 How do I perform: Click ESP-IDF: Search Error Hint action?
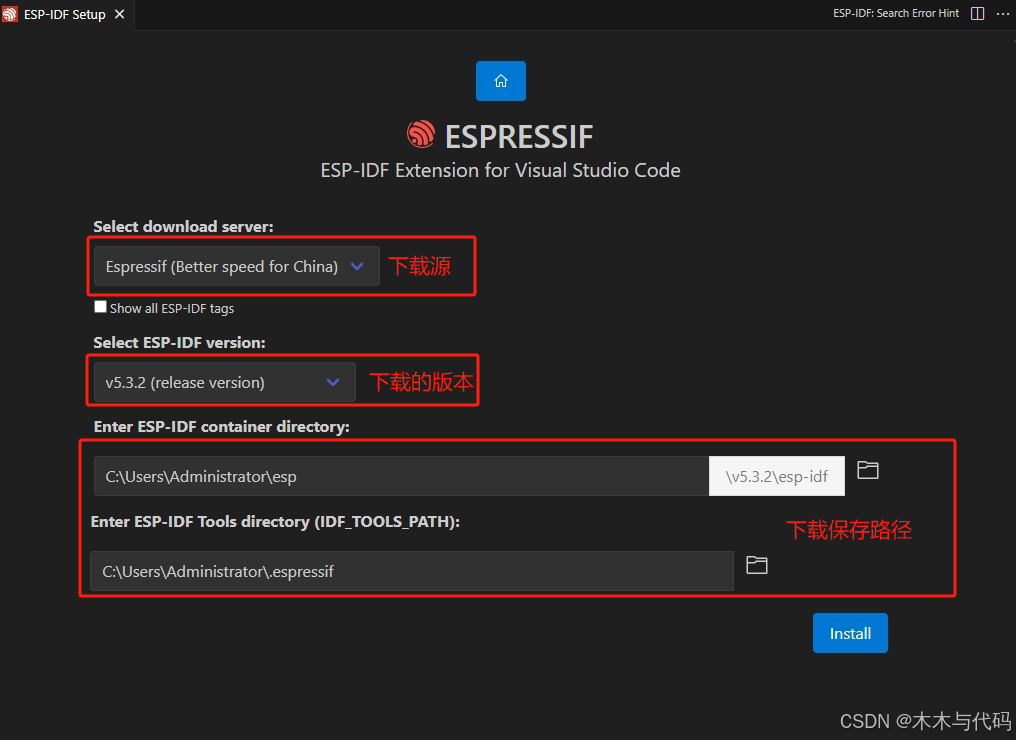tap(895, 13)
